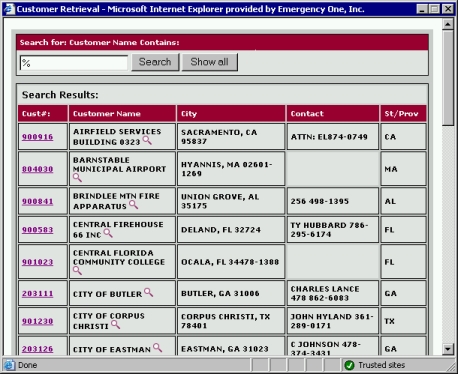Open customer number 804030 link

click(38, 169)
